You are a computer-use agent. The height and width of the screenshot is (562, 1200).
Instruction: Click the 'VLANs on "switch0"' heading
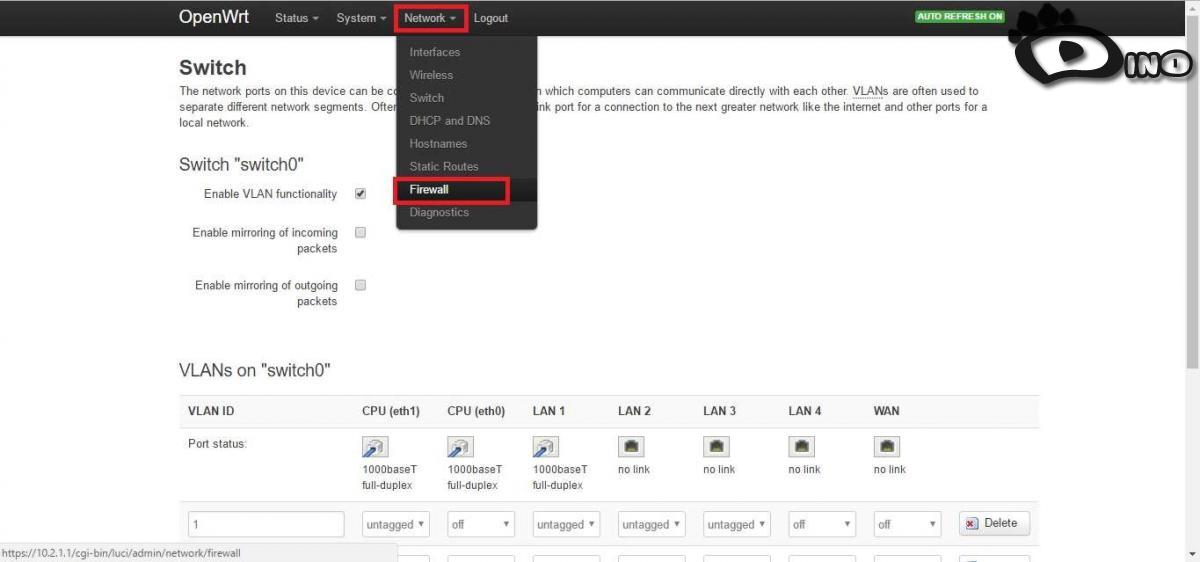[255, 371]
